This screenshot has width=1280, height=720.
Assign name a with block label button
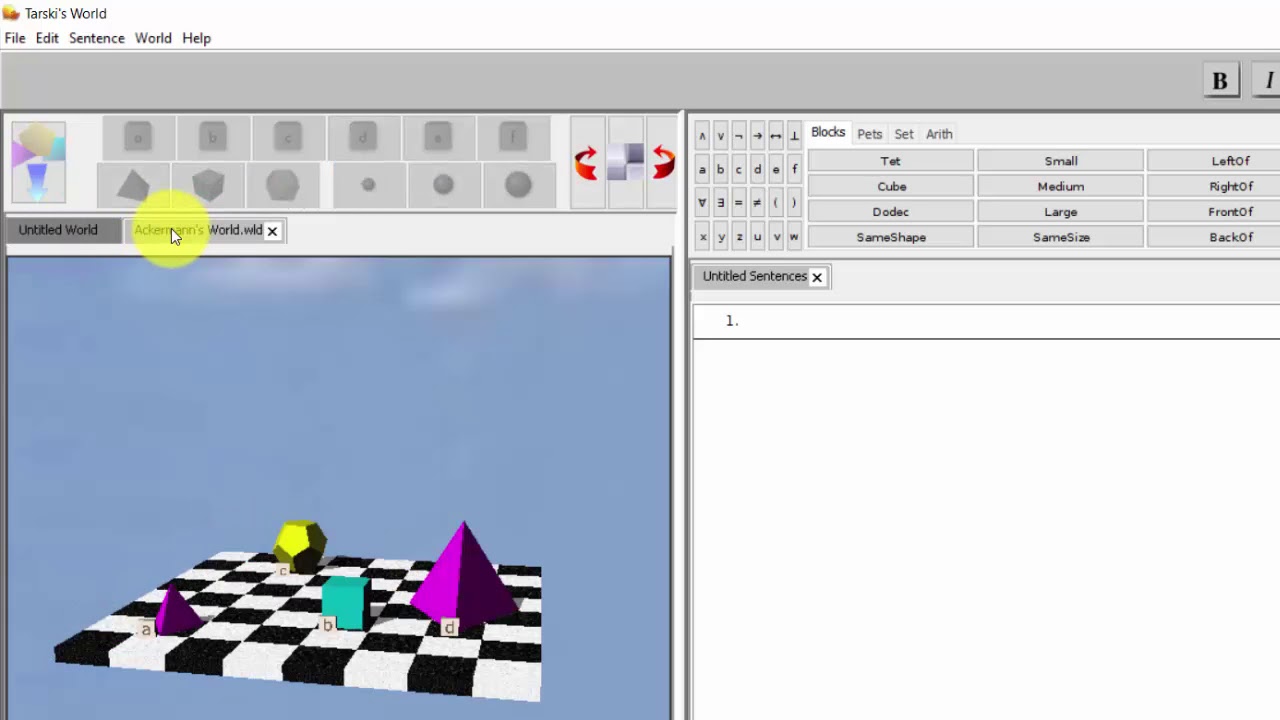[138, 138]
